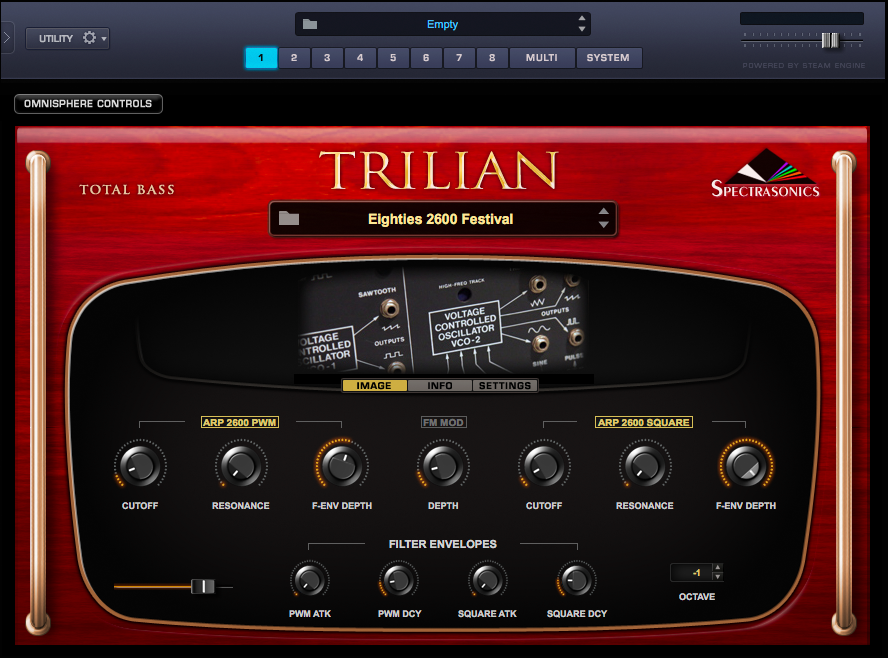Screen dimensions: 888x658
Task: Click the ARP 2600 Square Cutoff knob
Action: pos(544,465)
